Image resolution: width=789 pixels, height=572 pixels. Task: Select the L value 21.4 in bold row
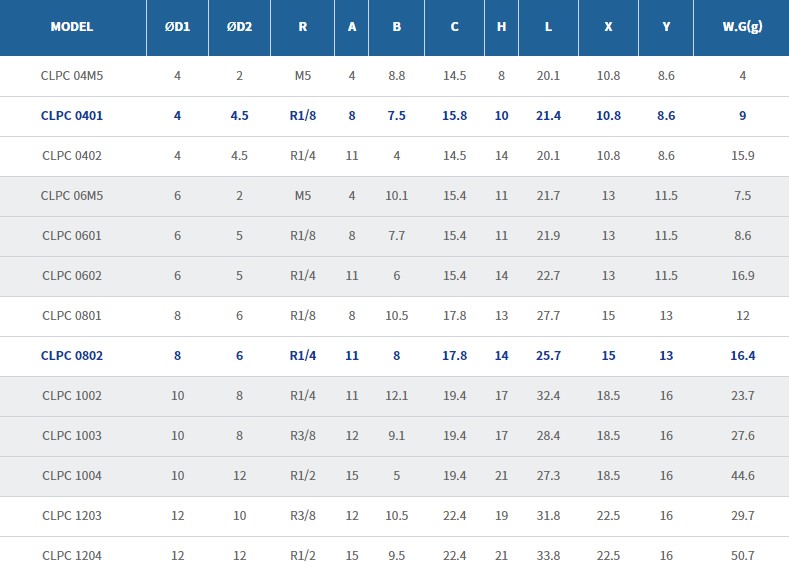(548, 116)
